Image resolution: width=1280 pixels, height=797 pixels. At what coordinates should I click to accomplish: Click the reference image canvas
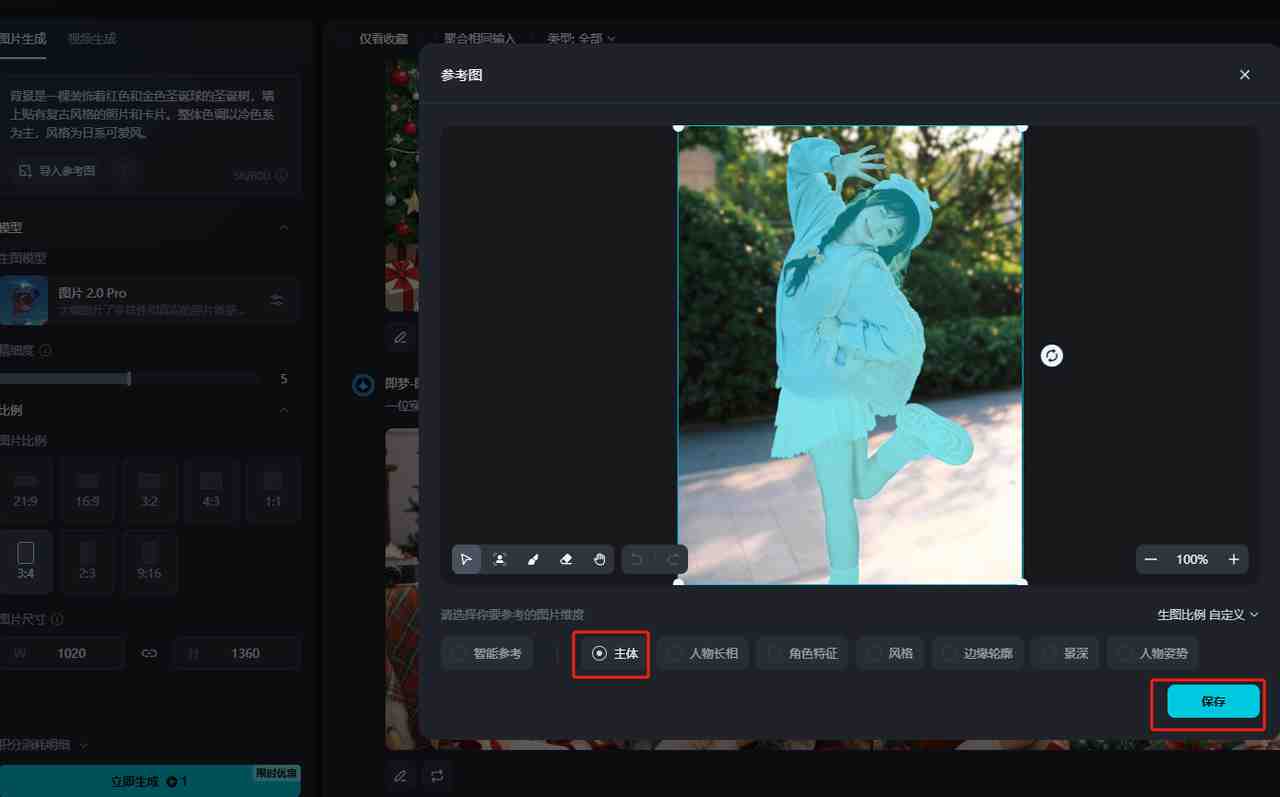tap(850, 355)
